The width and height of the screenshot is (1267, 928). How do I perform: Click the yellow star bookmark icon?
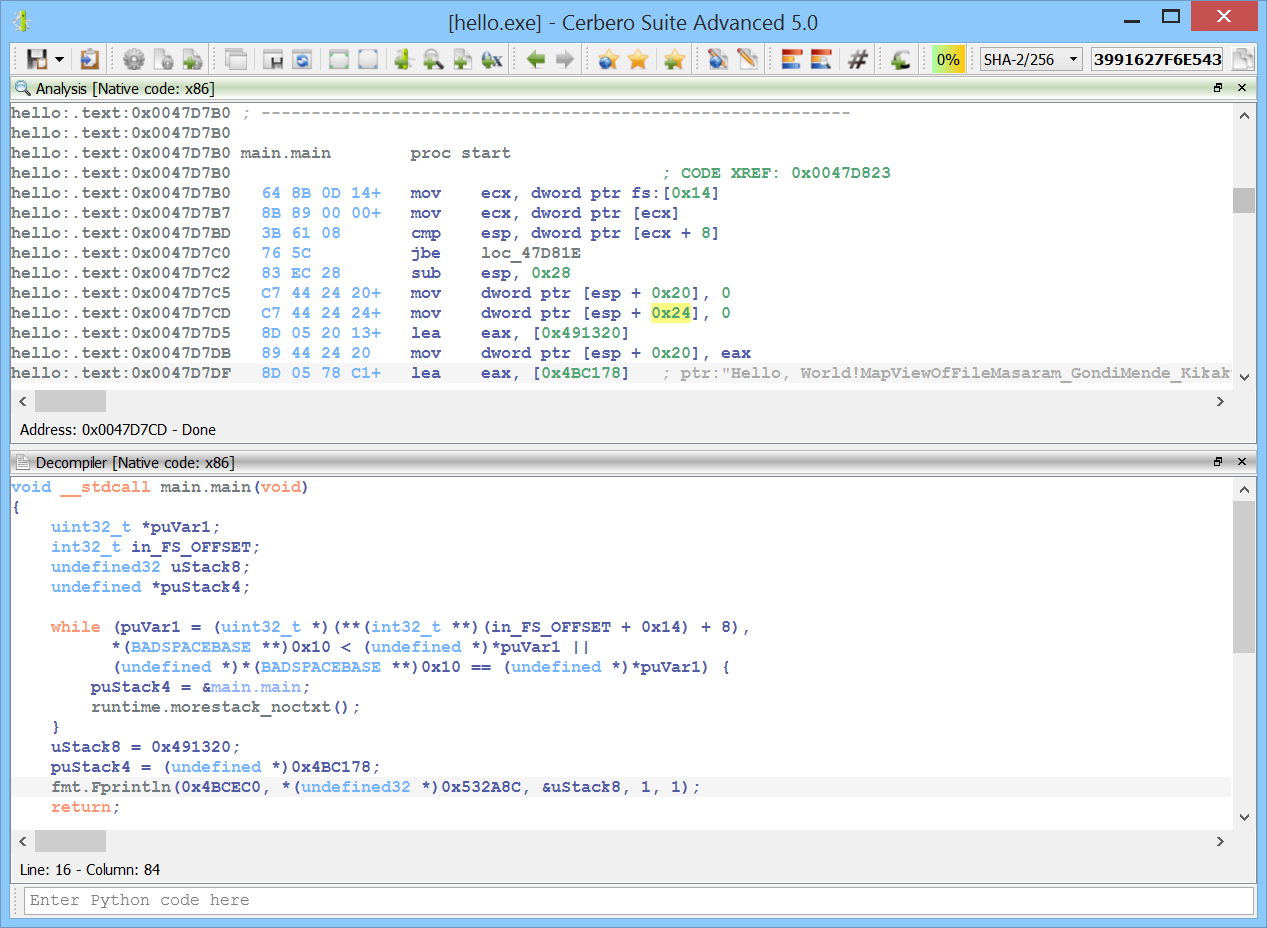(637, 59)
